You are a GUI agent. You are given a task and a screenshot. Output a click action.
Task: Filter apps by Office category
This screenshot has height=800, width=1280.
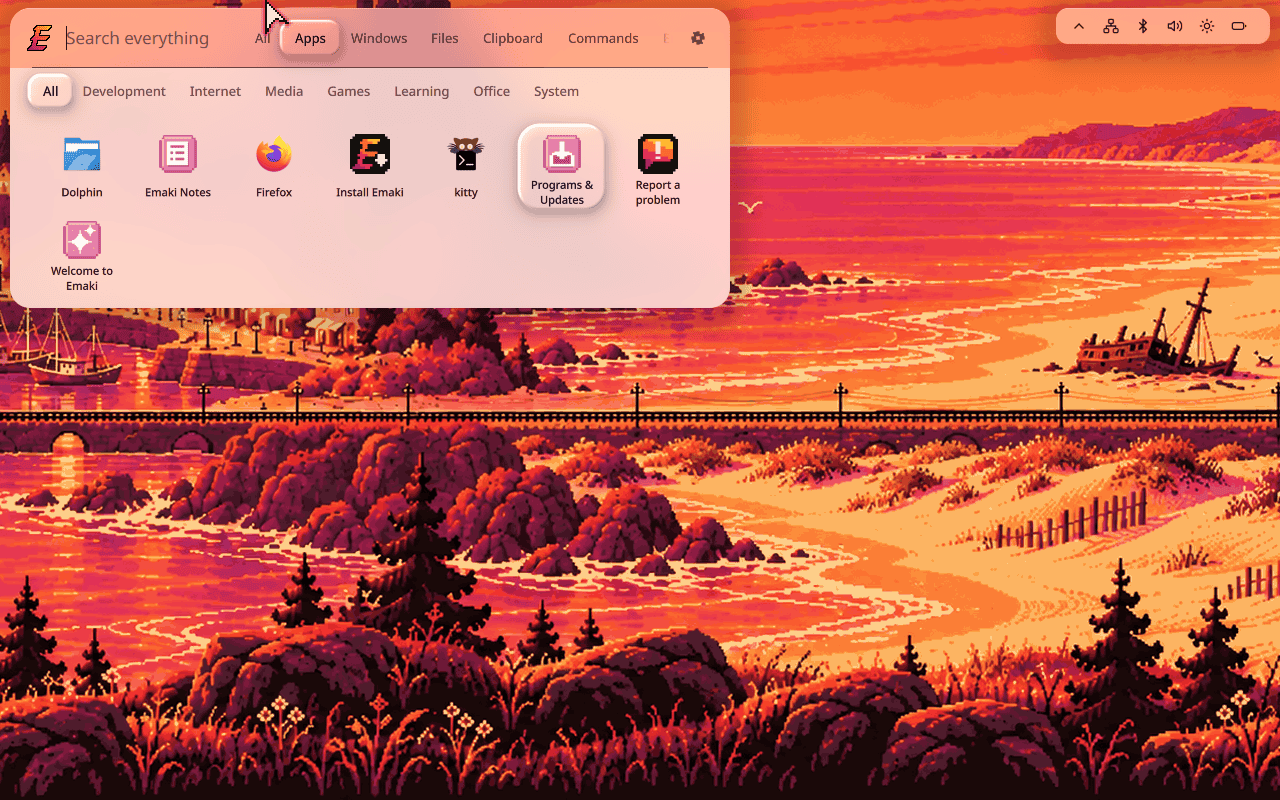[491, 91]
